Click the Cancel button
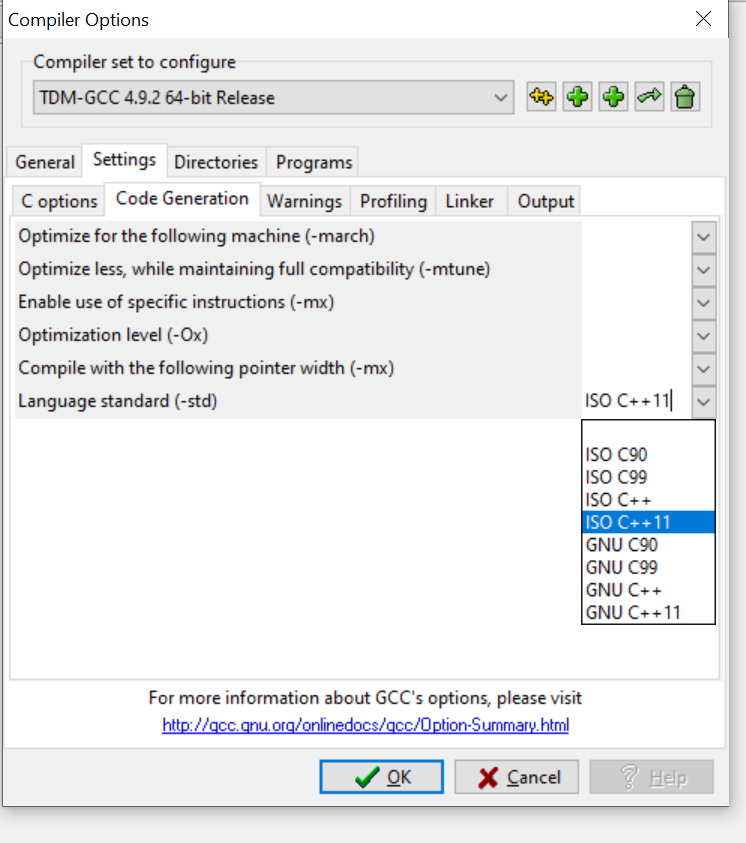Screen dimensions: 746x843 click(517, 777)
